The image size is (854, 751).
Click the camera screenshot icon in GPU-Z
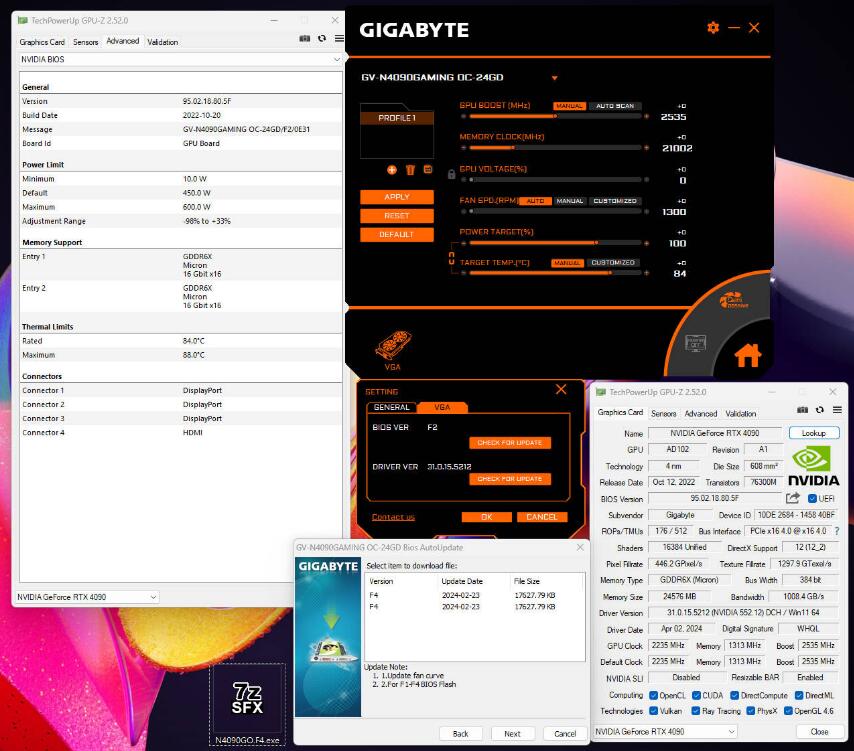point(305,38)
